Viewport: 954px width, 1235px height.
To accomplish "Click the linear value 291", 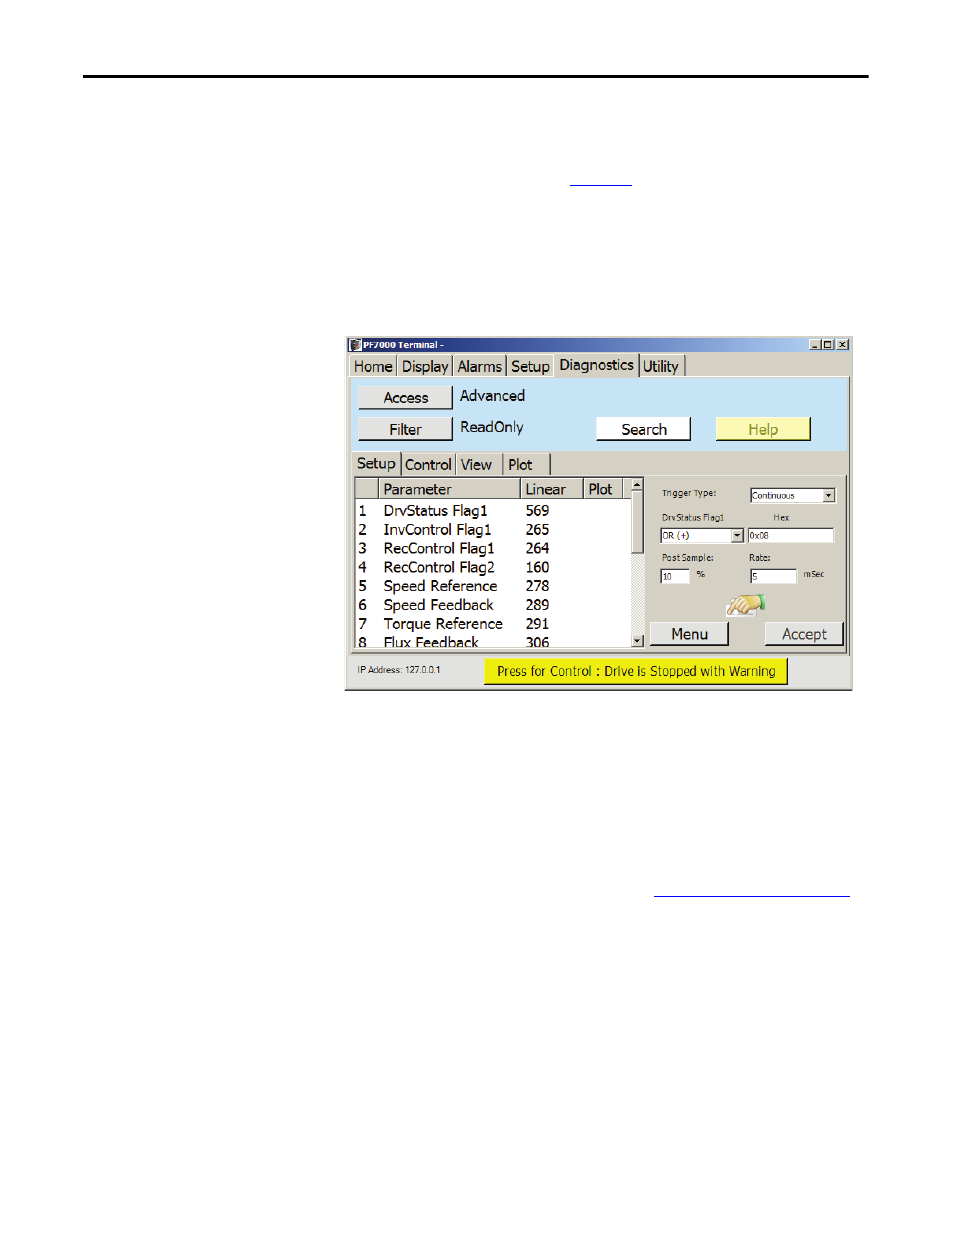I will point(537,624).
